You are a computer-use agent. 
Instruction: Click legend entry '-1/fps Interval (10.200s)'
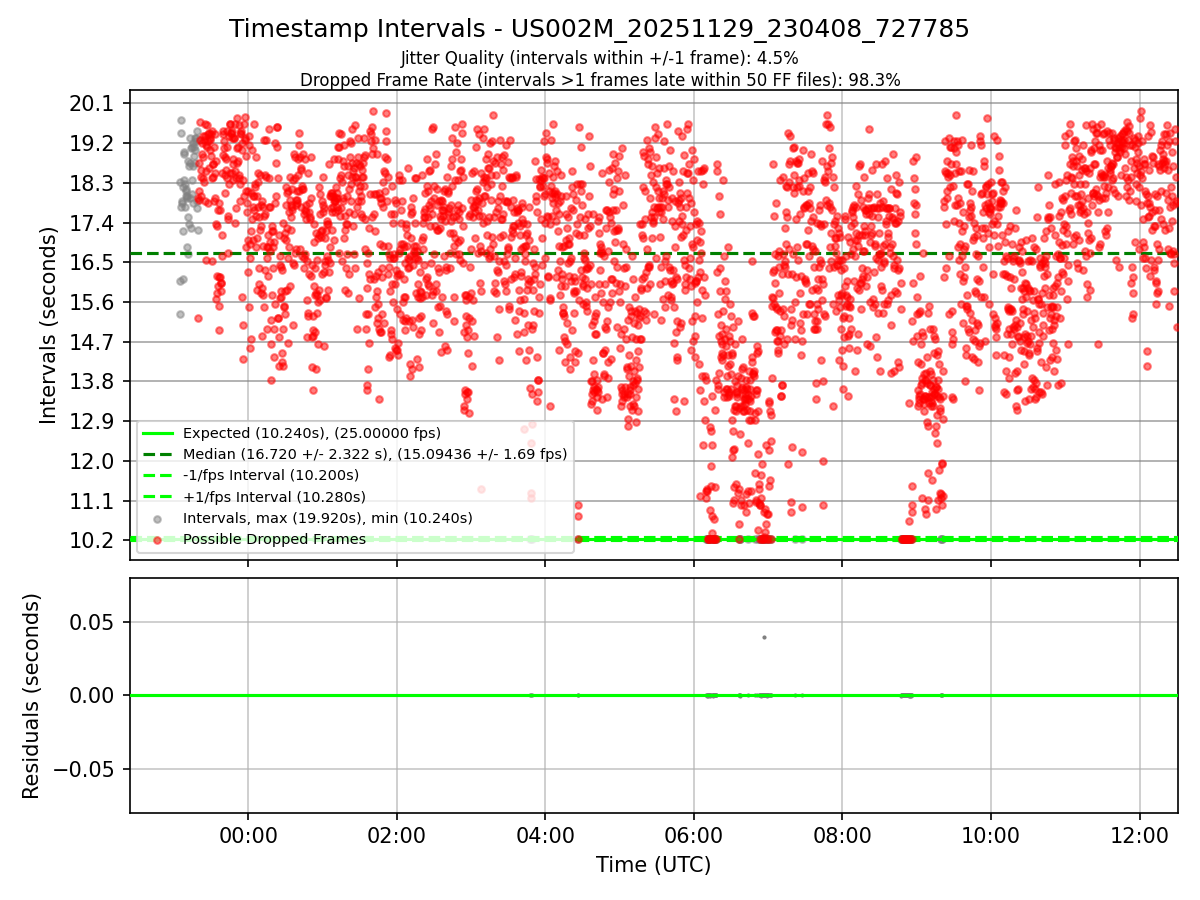point(271,475)
